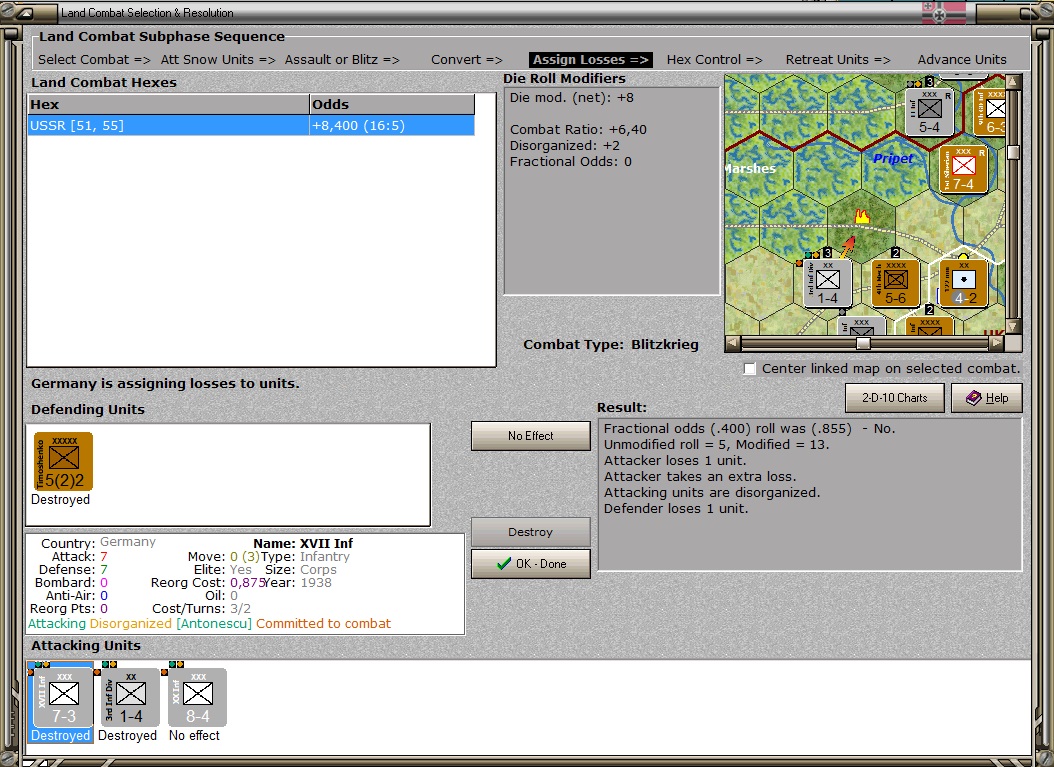This screenshot has width=1054, height=767.
Task: Click the Help book icon
Action: tap(973, 398)
